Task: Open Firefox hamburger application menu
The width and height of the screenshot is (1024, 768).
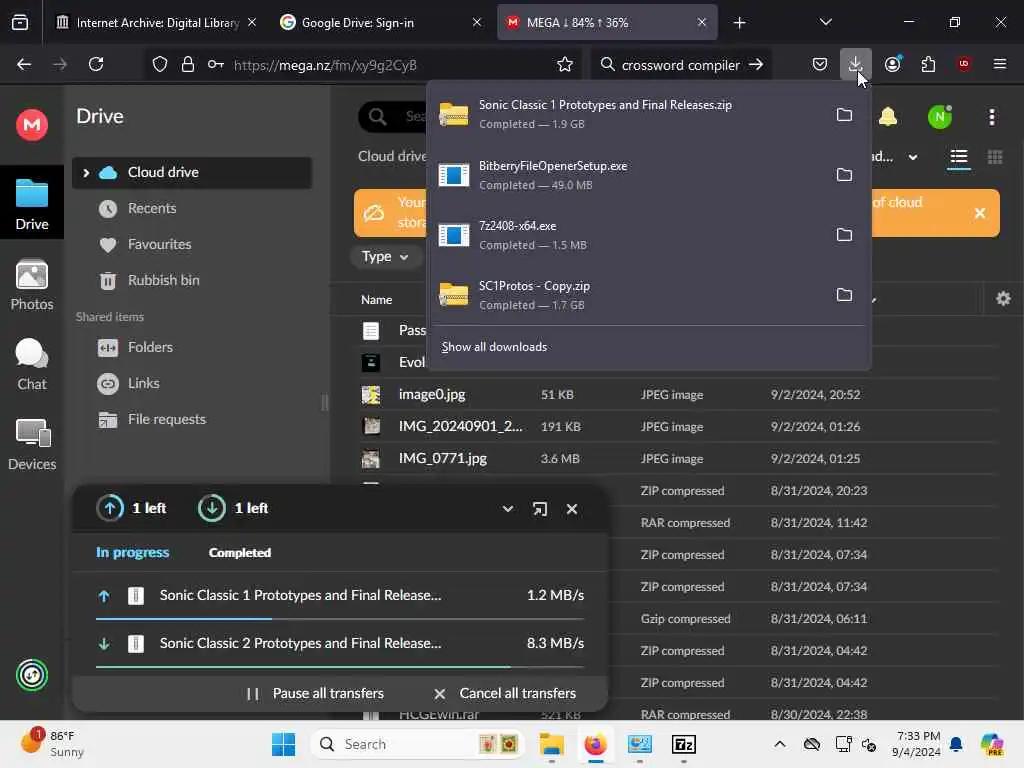Action: 1000,64
